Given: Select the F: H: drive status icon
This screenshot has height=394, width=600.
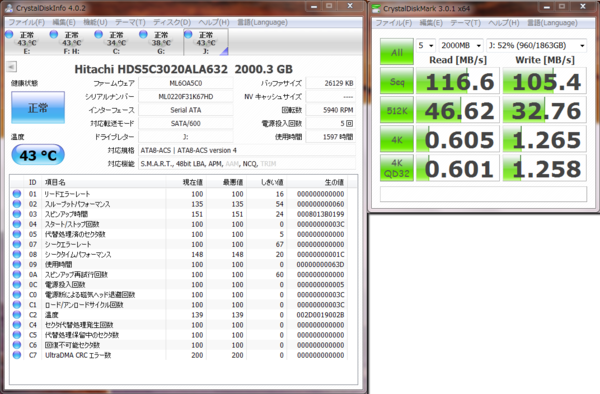Looking at the screenshot, I should click(54, 35).
